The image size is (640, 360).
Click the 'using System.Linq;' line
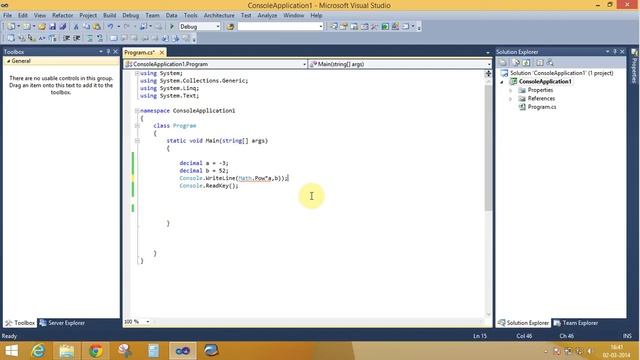(x=169, y=88)
